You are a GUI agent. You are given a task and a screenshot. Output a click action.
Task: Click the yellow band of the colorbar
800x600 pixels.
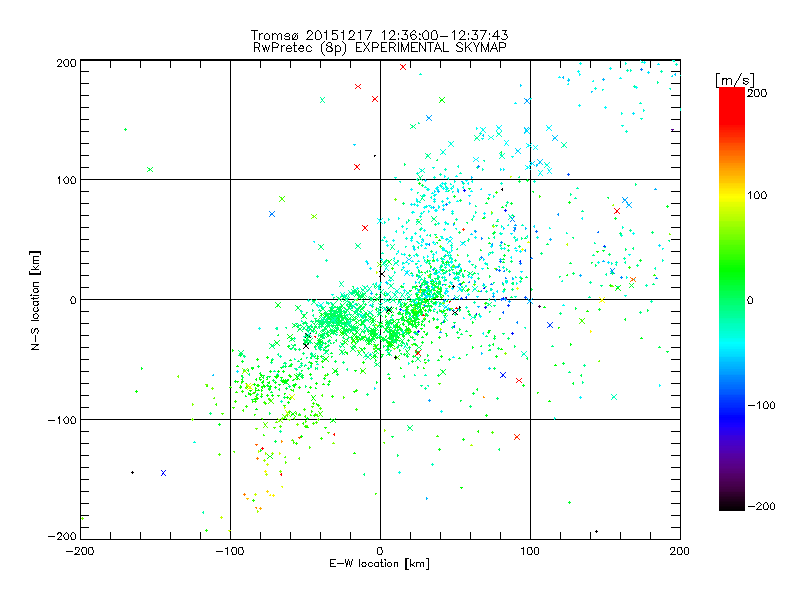[732, 195]
